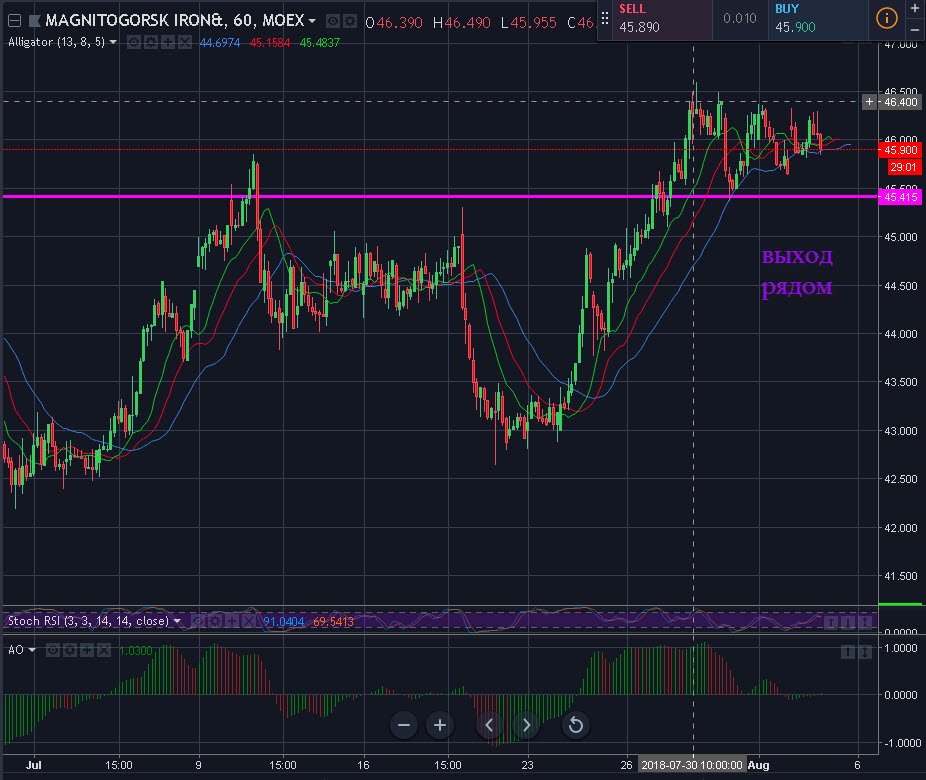Open the AO indicator dropdown arrow
This screenshot has height=780, width=926.
pyautogui.click(x=32, y=650)
